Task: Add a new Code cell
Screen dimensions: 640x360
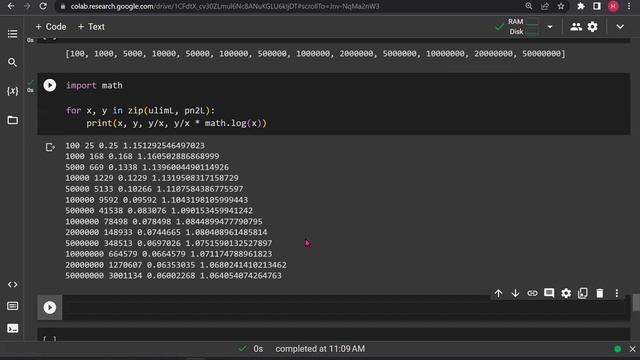Action: point(51,27)
